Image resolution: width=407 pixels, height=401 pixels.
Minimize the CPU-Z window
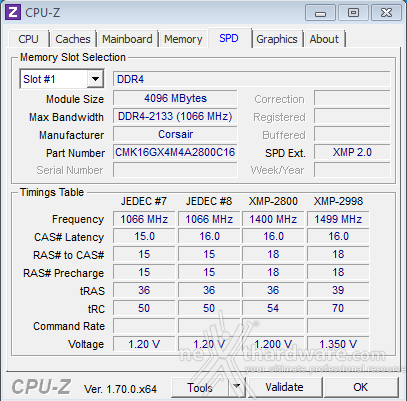click(x=320, y=13)
